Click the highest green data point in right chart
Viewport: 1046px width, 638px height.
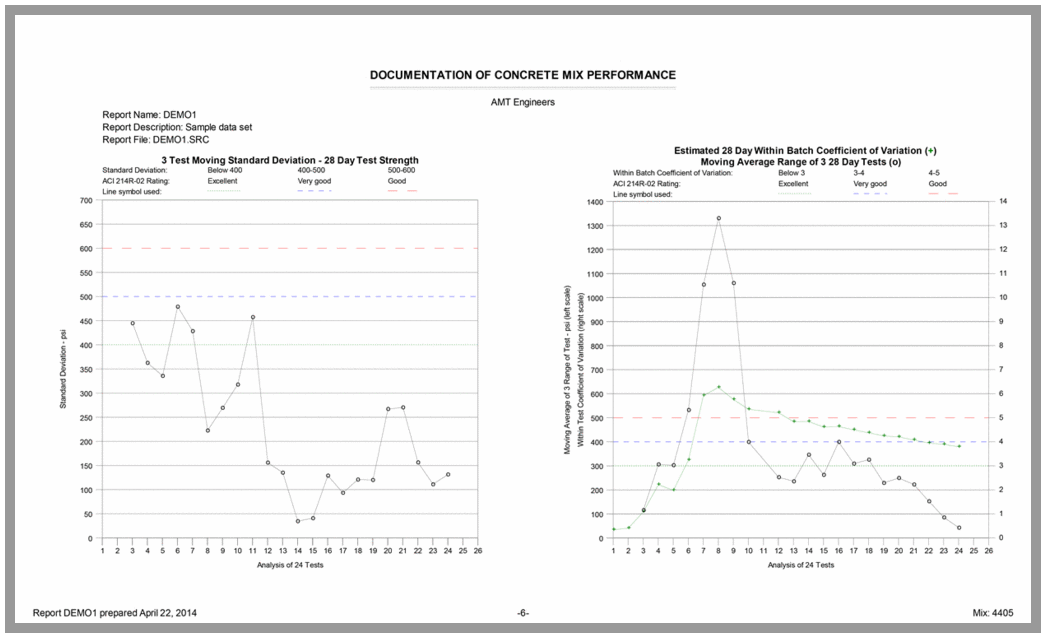coord(718,387)
